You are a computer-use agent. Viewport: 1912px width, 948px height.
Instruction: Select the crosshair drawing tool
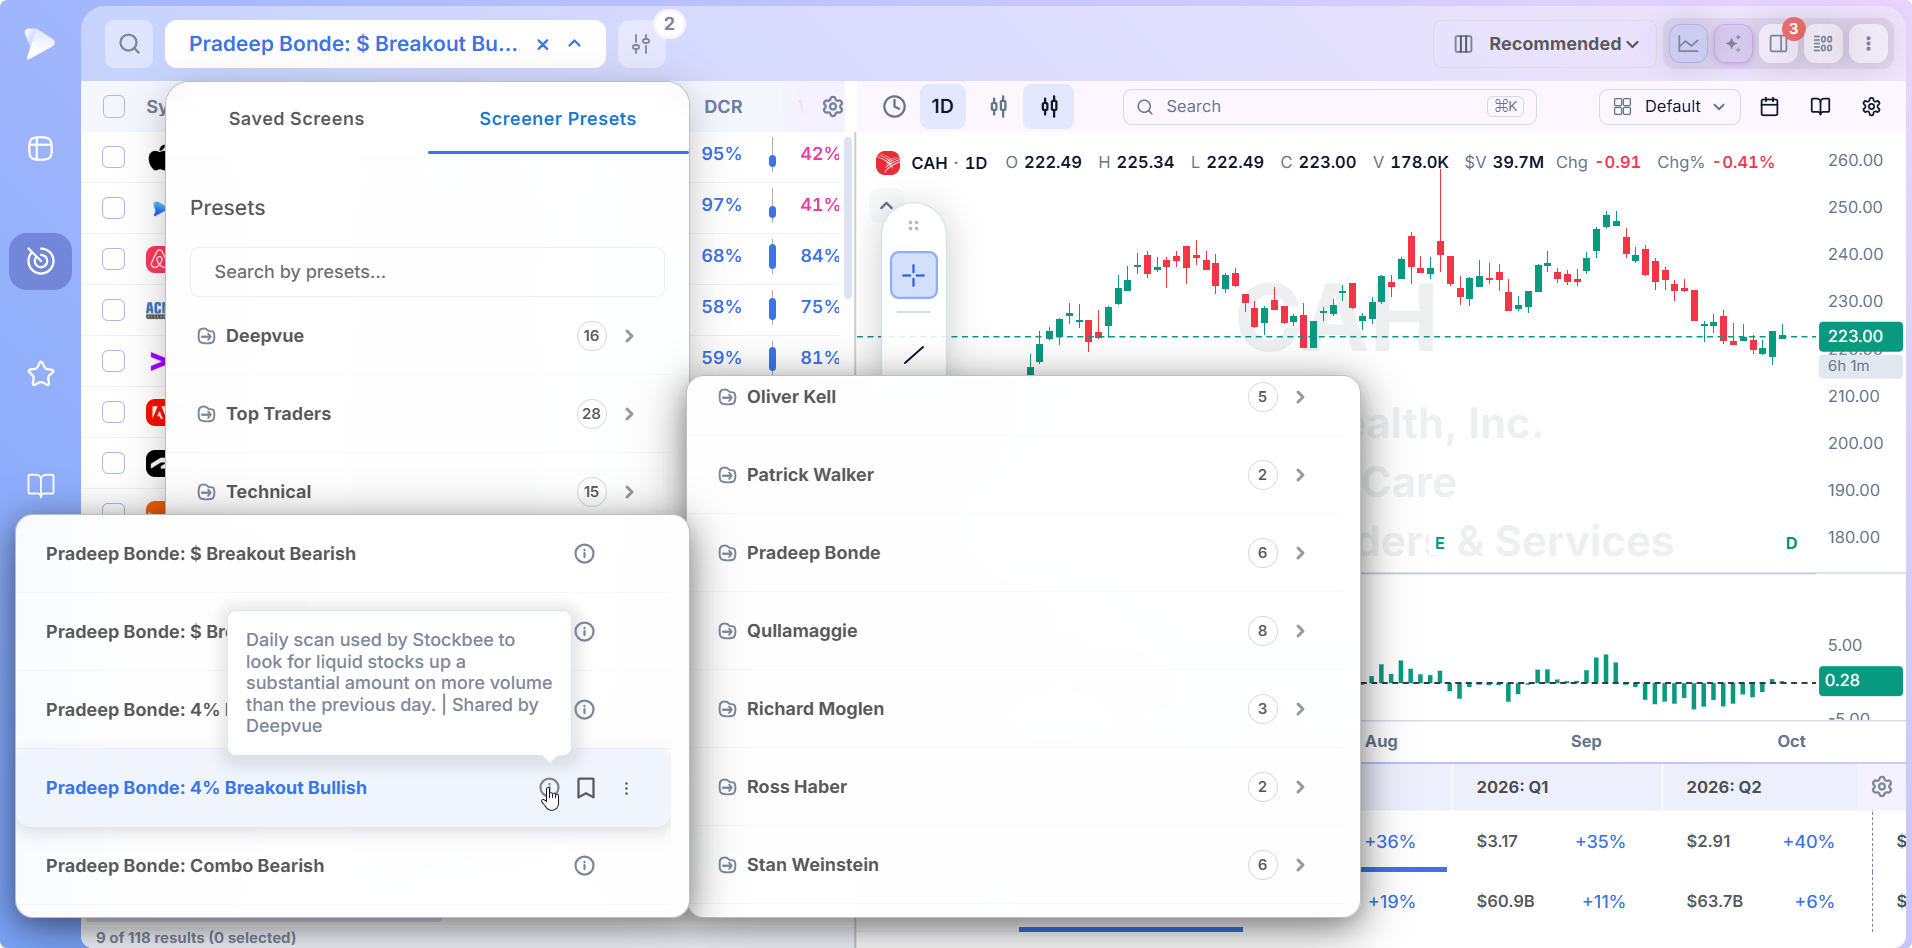click(x=914, y=275)
